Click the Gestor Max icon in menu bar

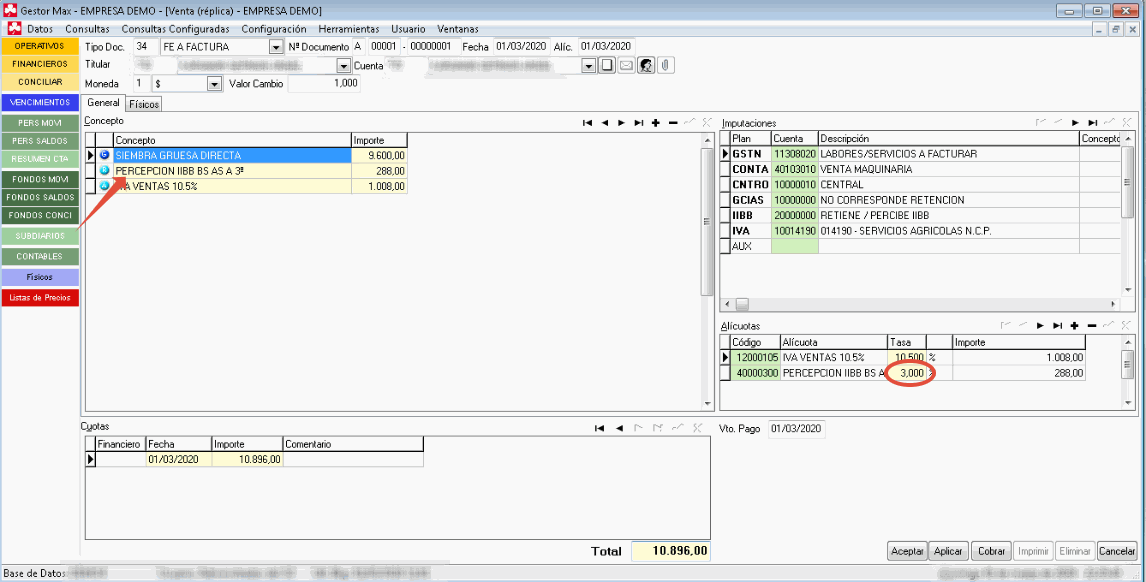[14, 29]
